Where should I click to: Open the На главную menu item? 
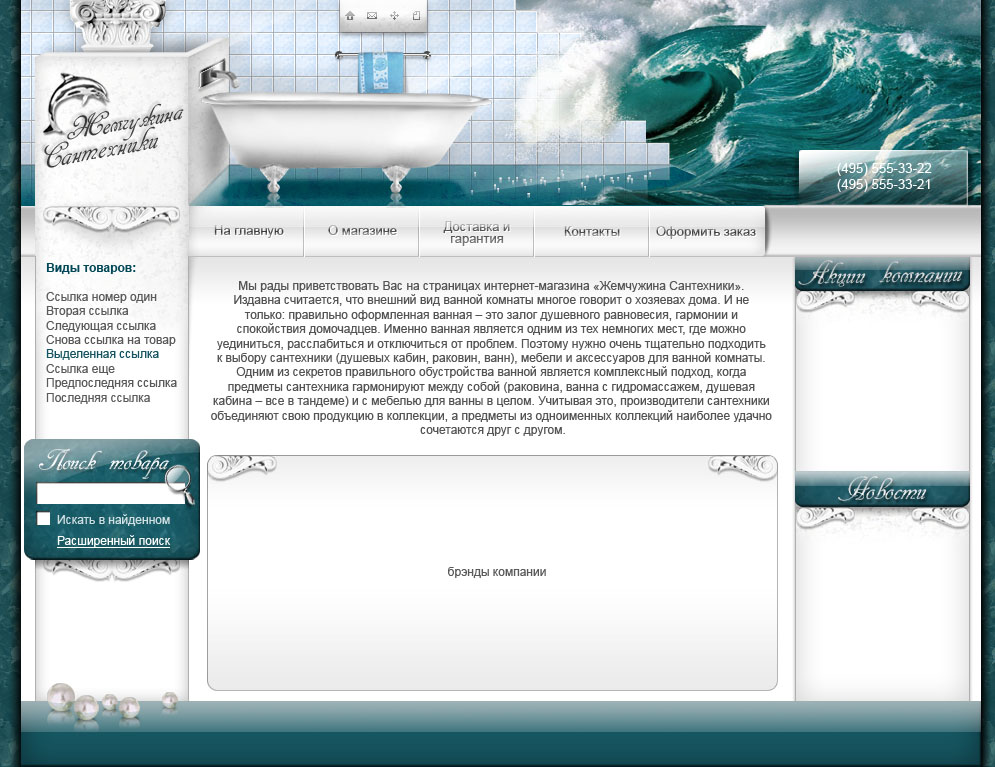248,231
